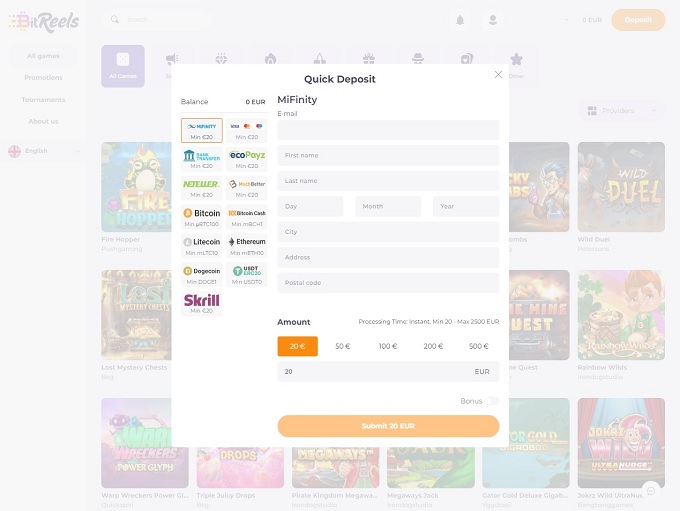Select USDT ERC20 payment method

tap(246, 274)
